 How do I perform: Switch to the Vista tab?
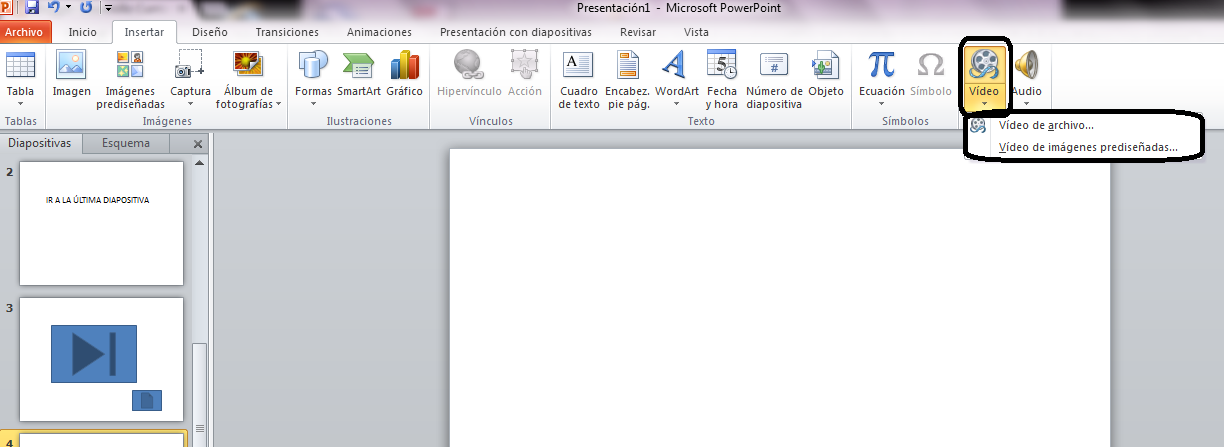pos(696,32)
